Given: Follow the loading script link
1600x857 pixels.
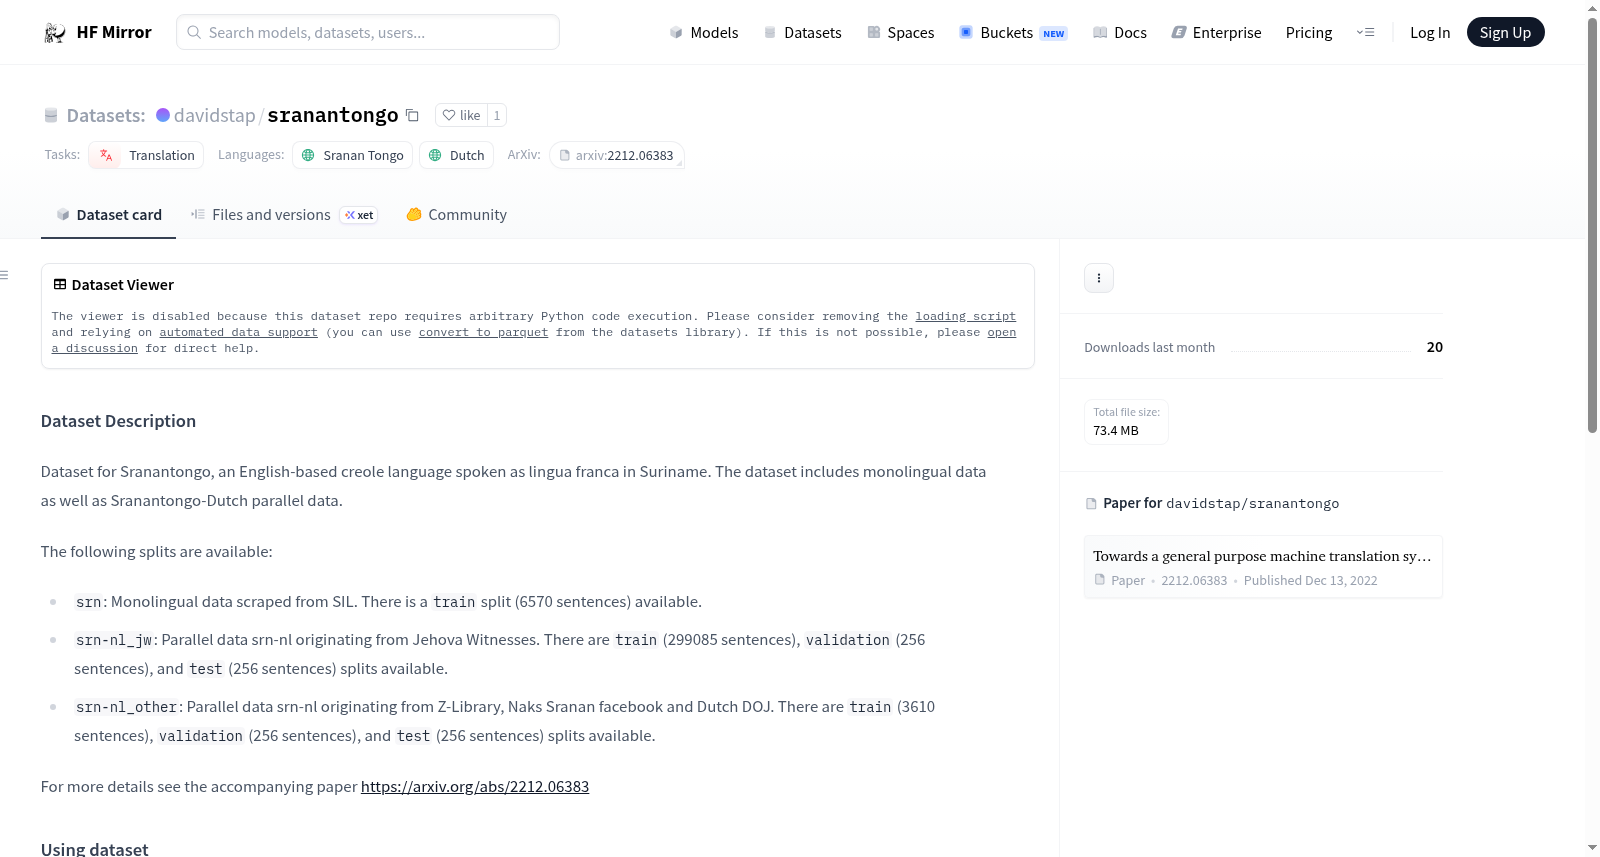Looking at the screenshot, I should [x=965, y=316].
